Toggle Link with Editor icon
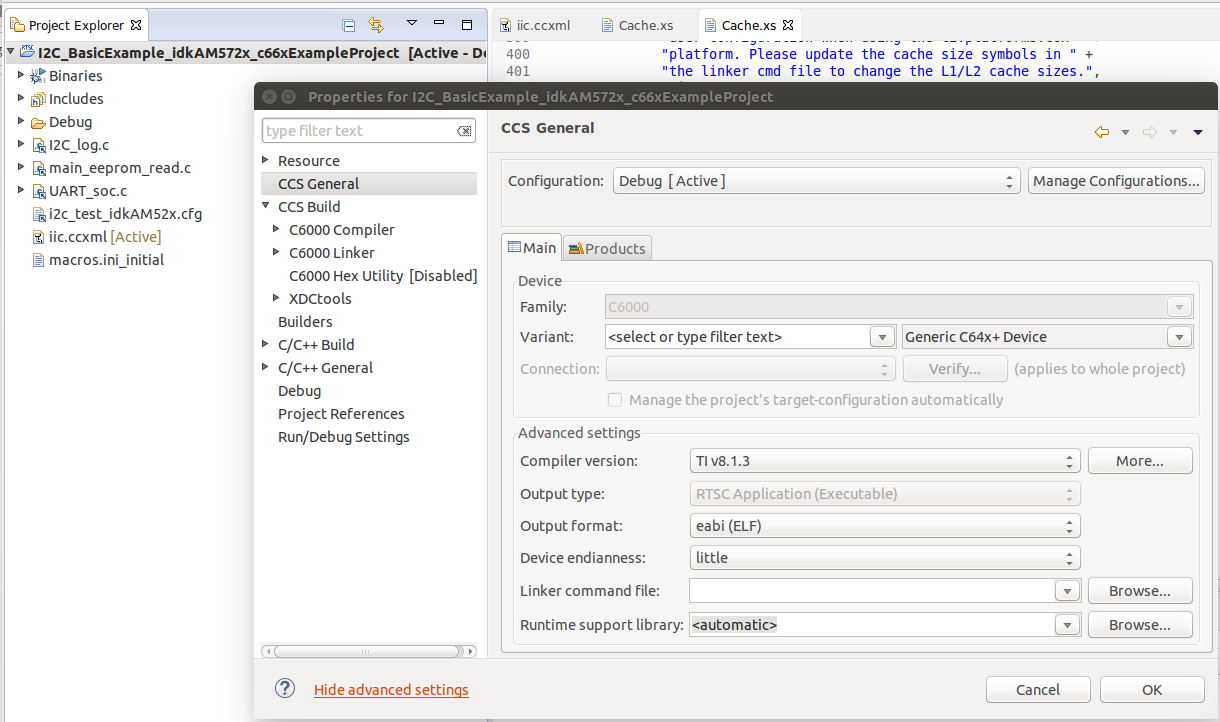 tap(376, 25)
